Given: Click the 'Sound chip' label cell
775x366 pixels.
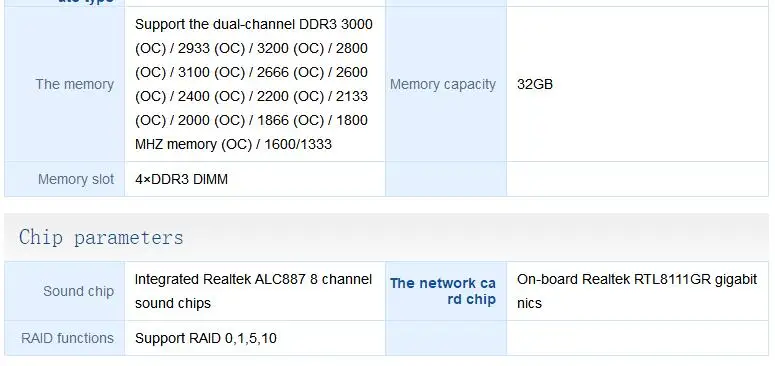Looking at the screenshot, I should (65, 291).
